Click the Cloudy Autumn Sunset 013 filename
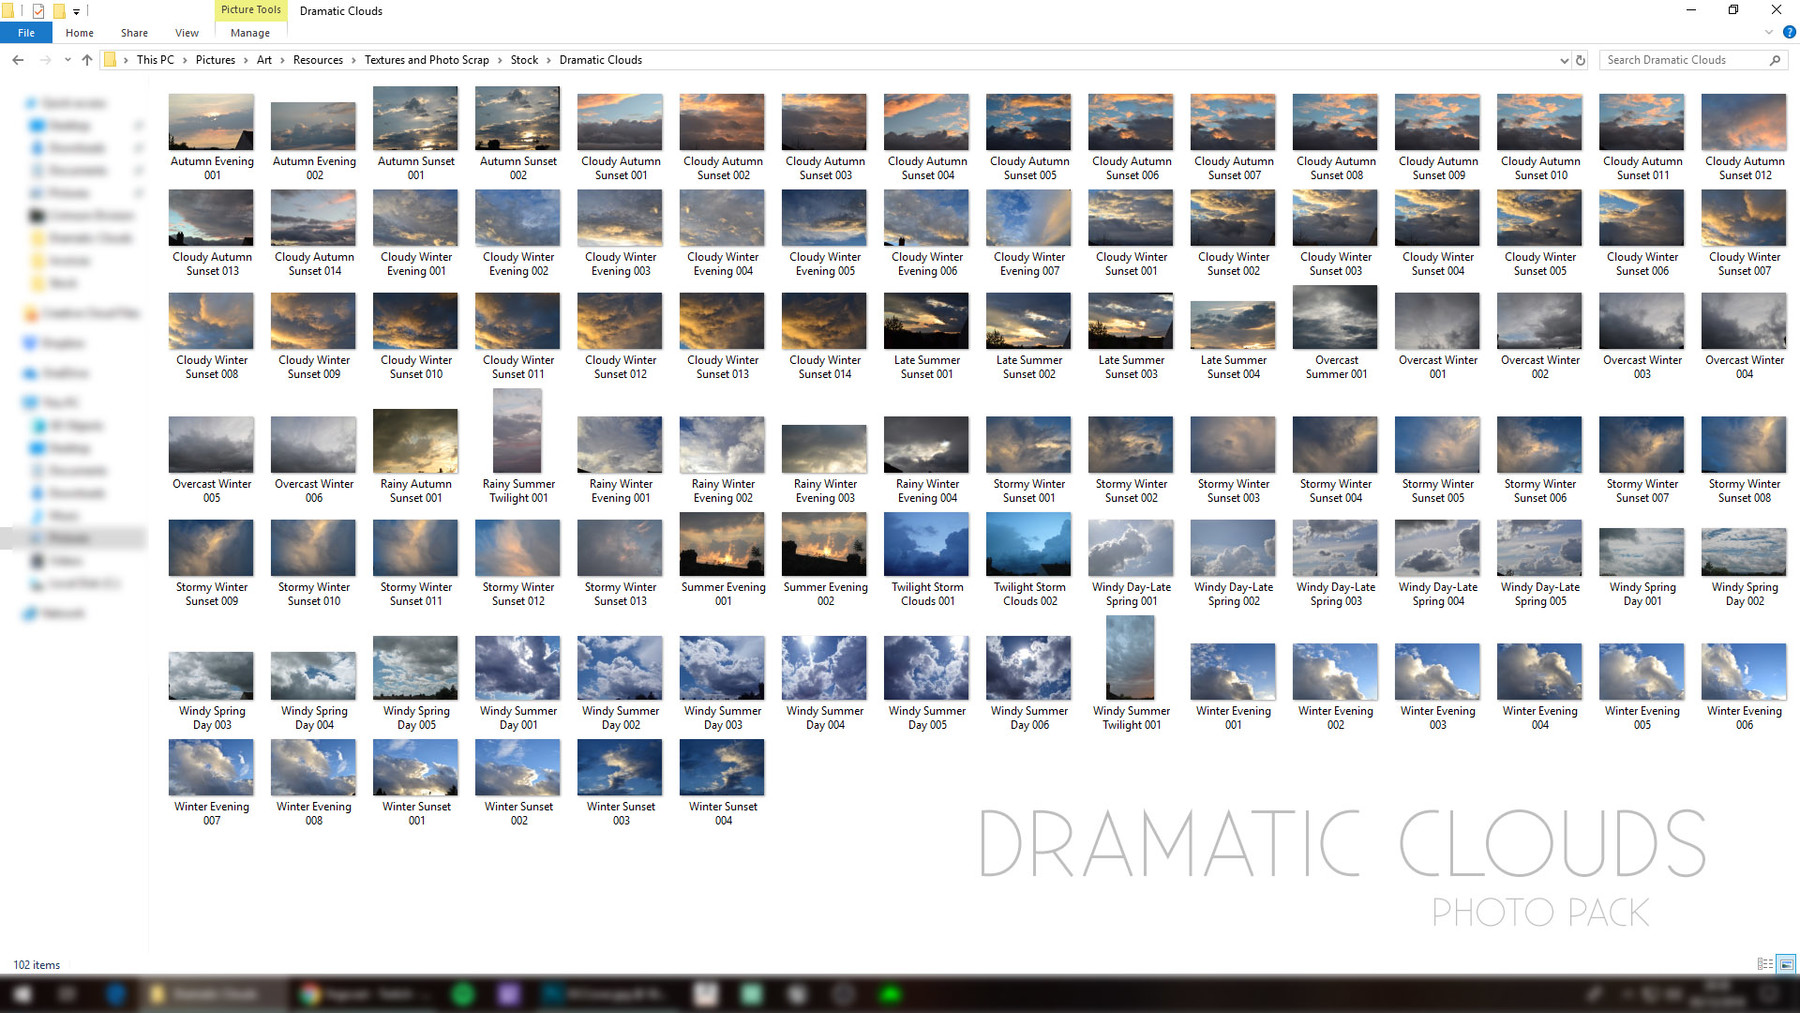This screenshot has width=1800, height=1013. (212, 264)
